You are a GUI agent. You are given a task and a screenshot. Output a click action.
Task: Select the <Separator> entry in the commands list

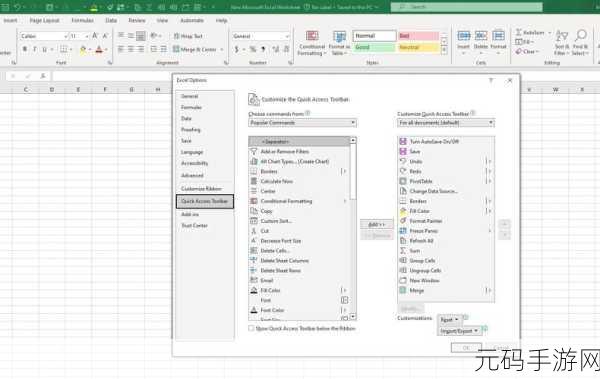pos(299,142)
